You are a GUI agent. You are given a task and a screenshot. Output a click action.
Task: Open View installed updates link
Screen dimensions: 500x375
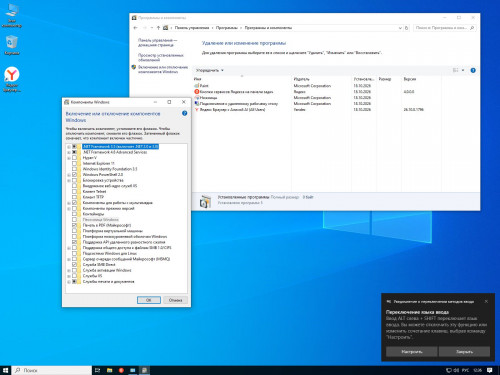[x=161, y=57]
